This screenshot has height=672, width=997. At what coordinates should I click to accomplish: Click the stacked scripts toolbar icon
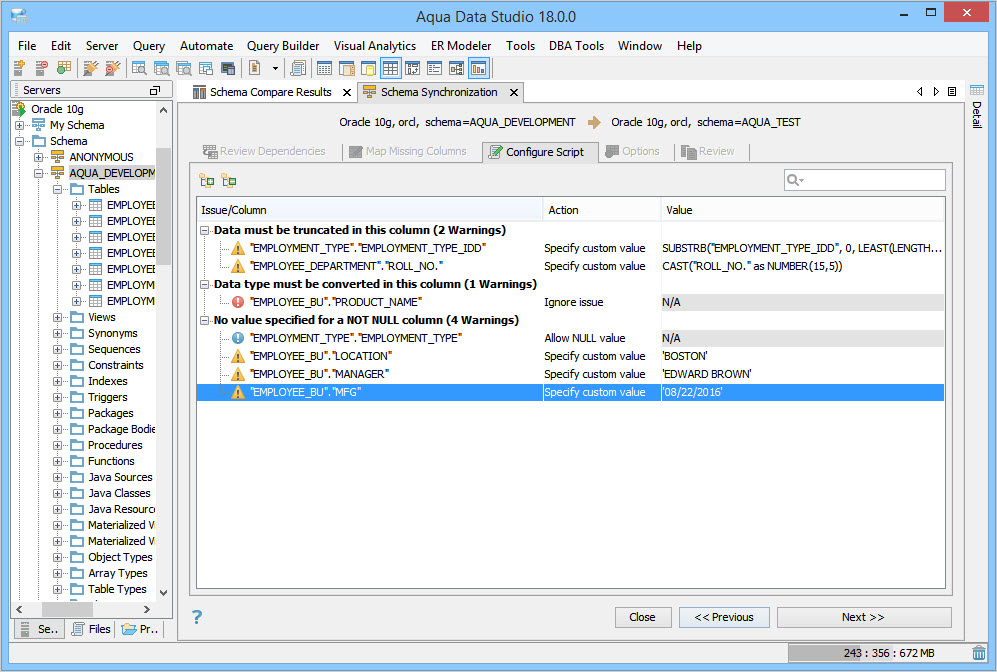297,68
